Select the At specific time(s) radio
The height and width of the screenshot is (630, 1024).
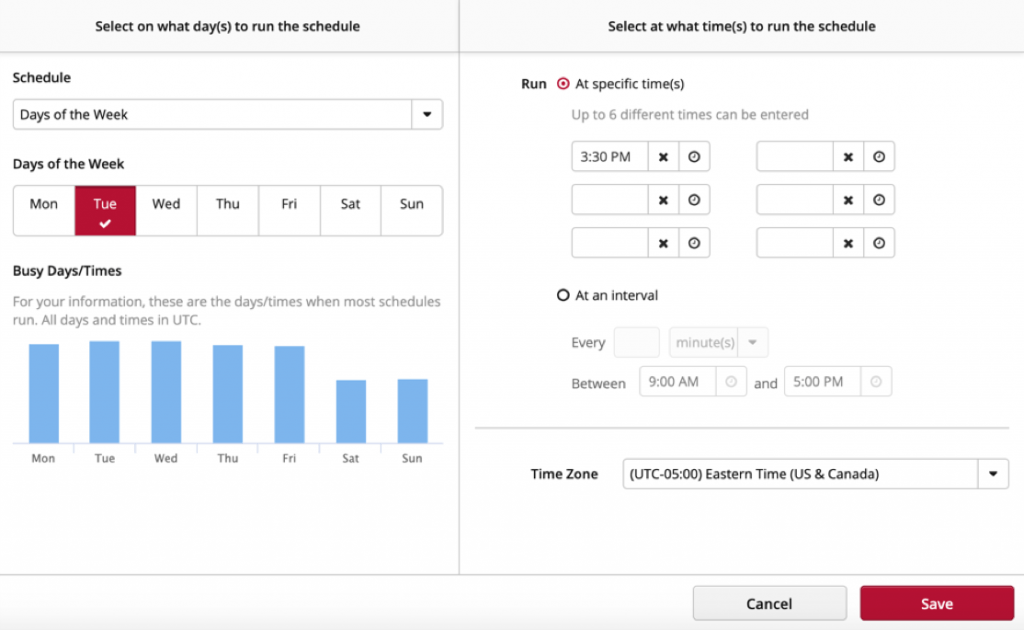(x=563, y=84)
